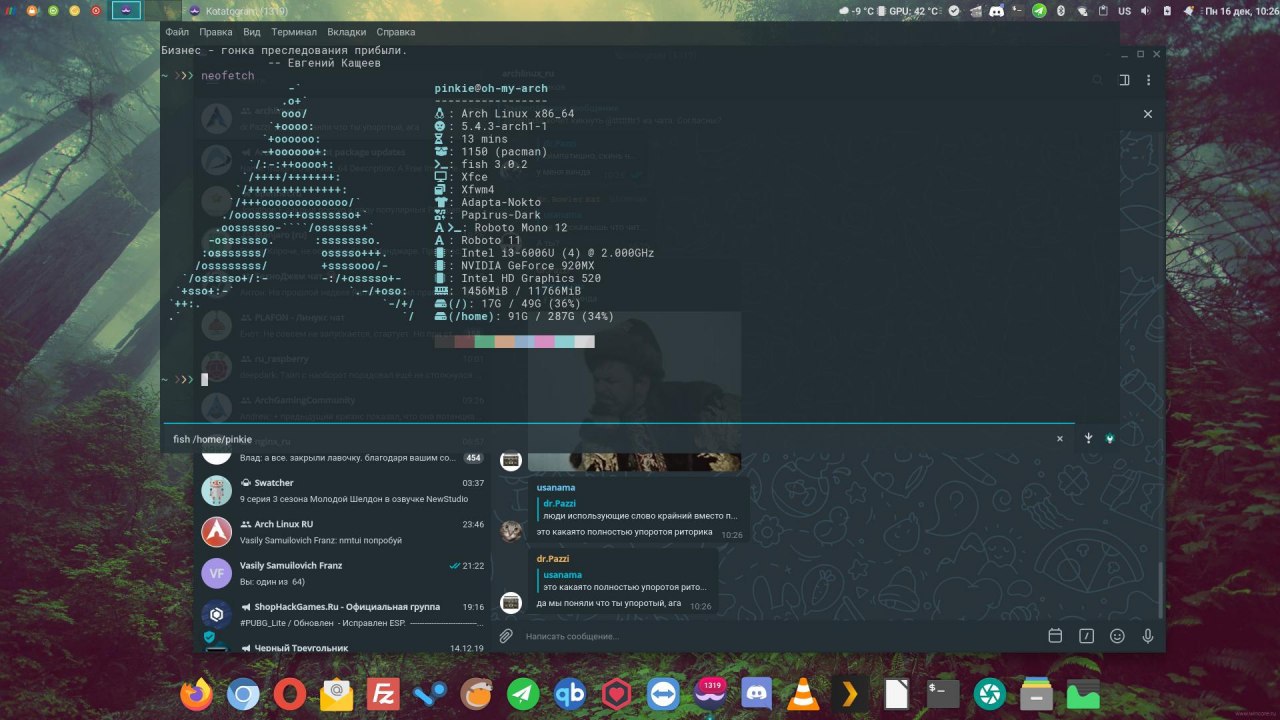Launch Discord from the dock
The height and width of the screenshot is (720, 1280).
click(x=757, y=693)
